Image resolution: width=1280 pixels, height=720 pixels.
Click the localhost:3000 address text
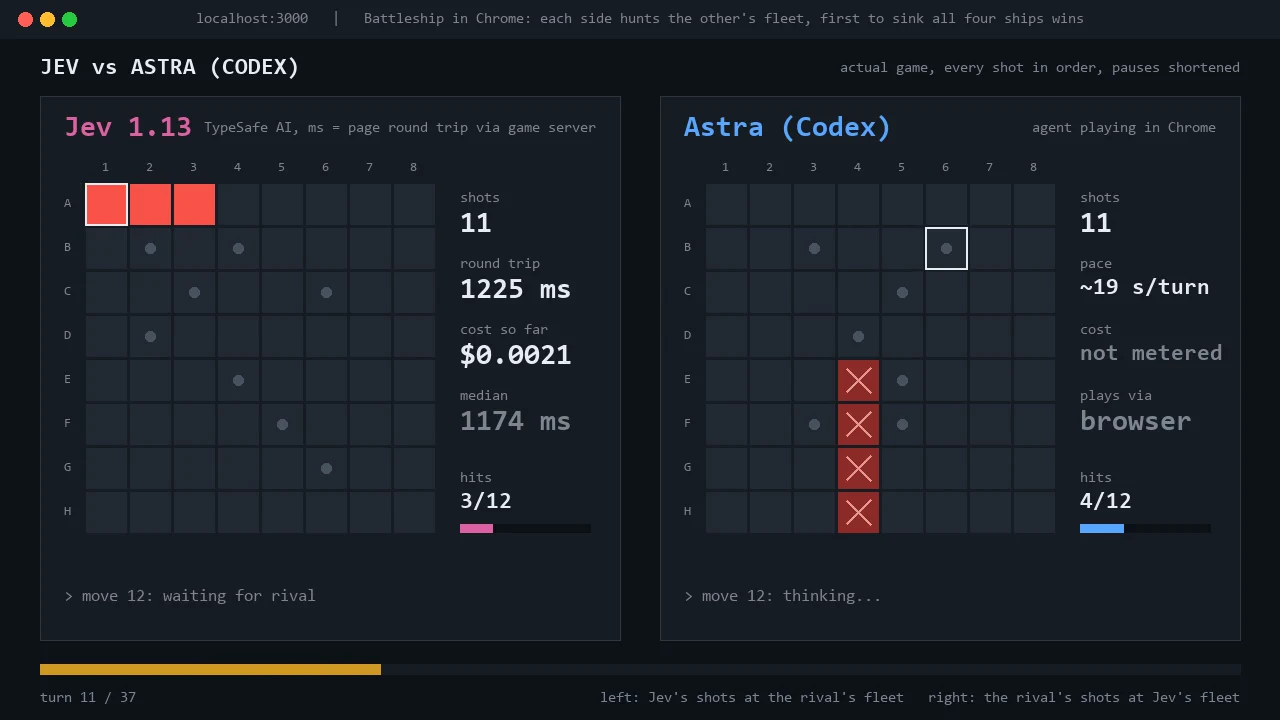[x=252, y=18]
